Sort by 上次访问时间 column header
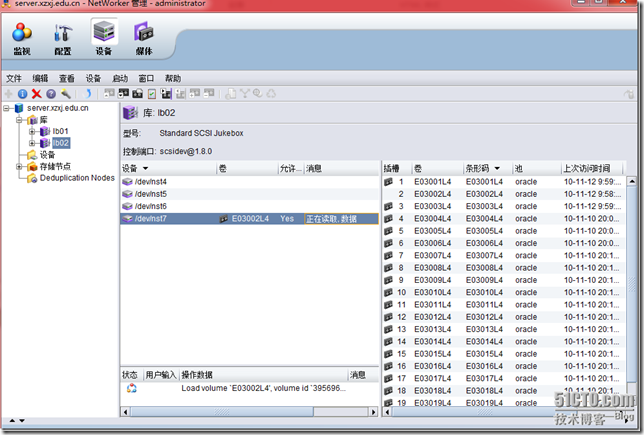 (592, 168)
